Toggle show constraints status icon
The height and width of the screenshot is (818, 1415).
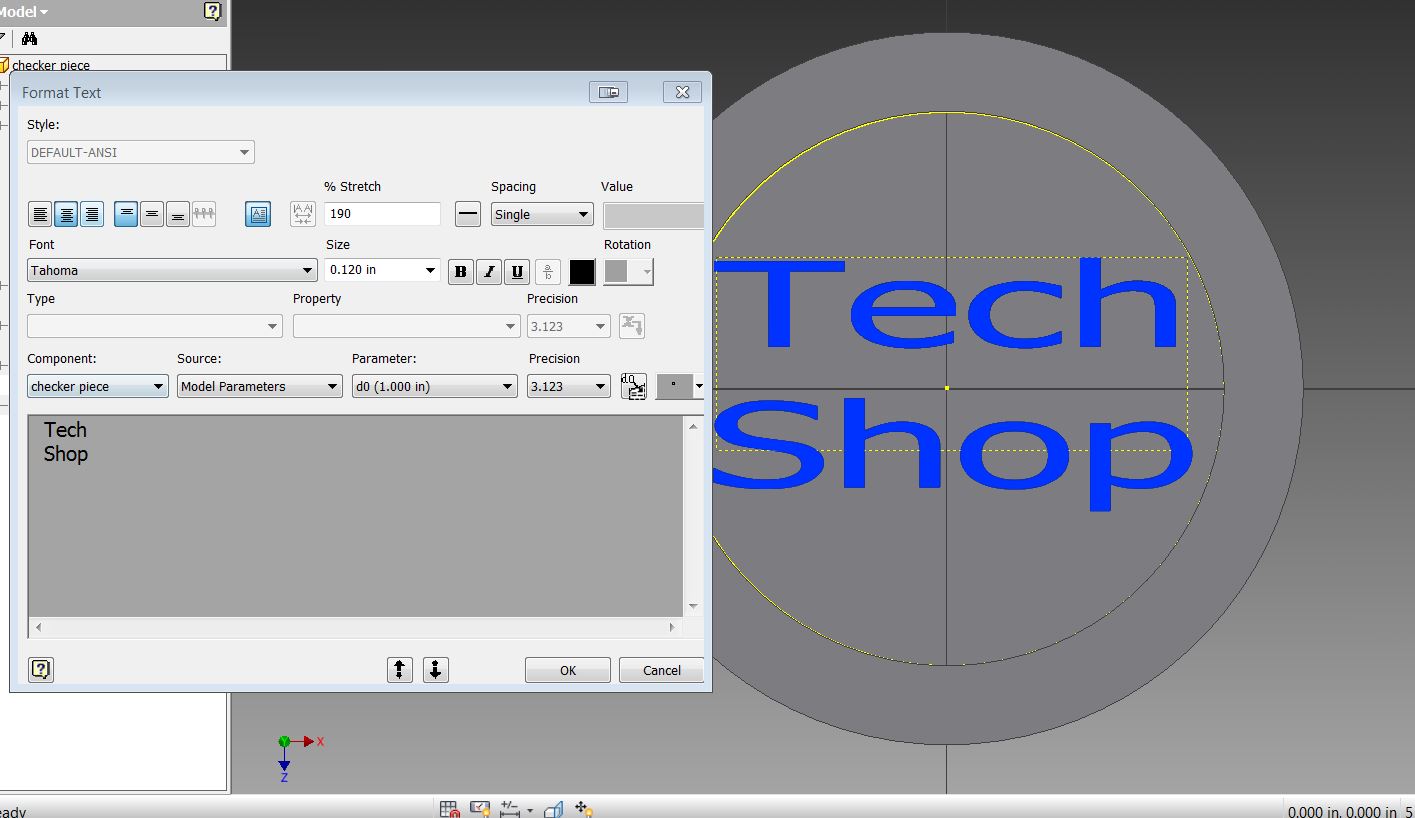(x=480, y=809)
